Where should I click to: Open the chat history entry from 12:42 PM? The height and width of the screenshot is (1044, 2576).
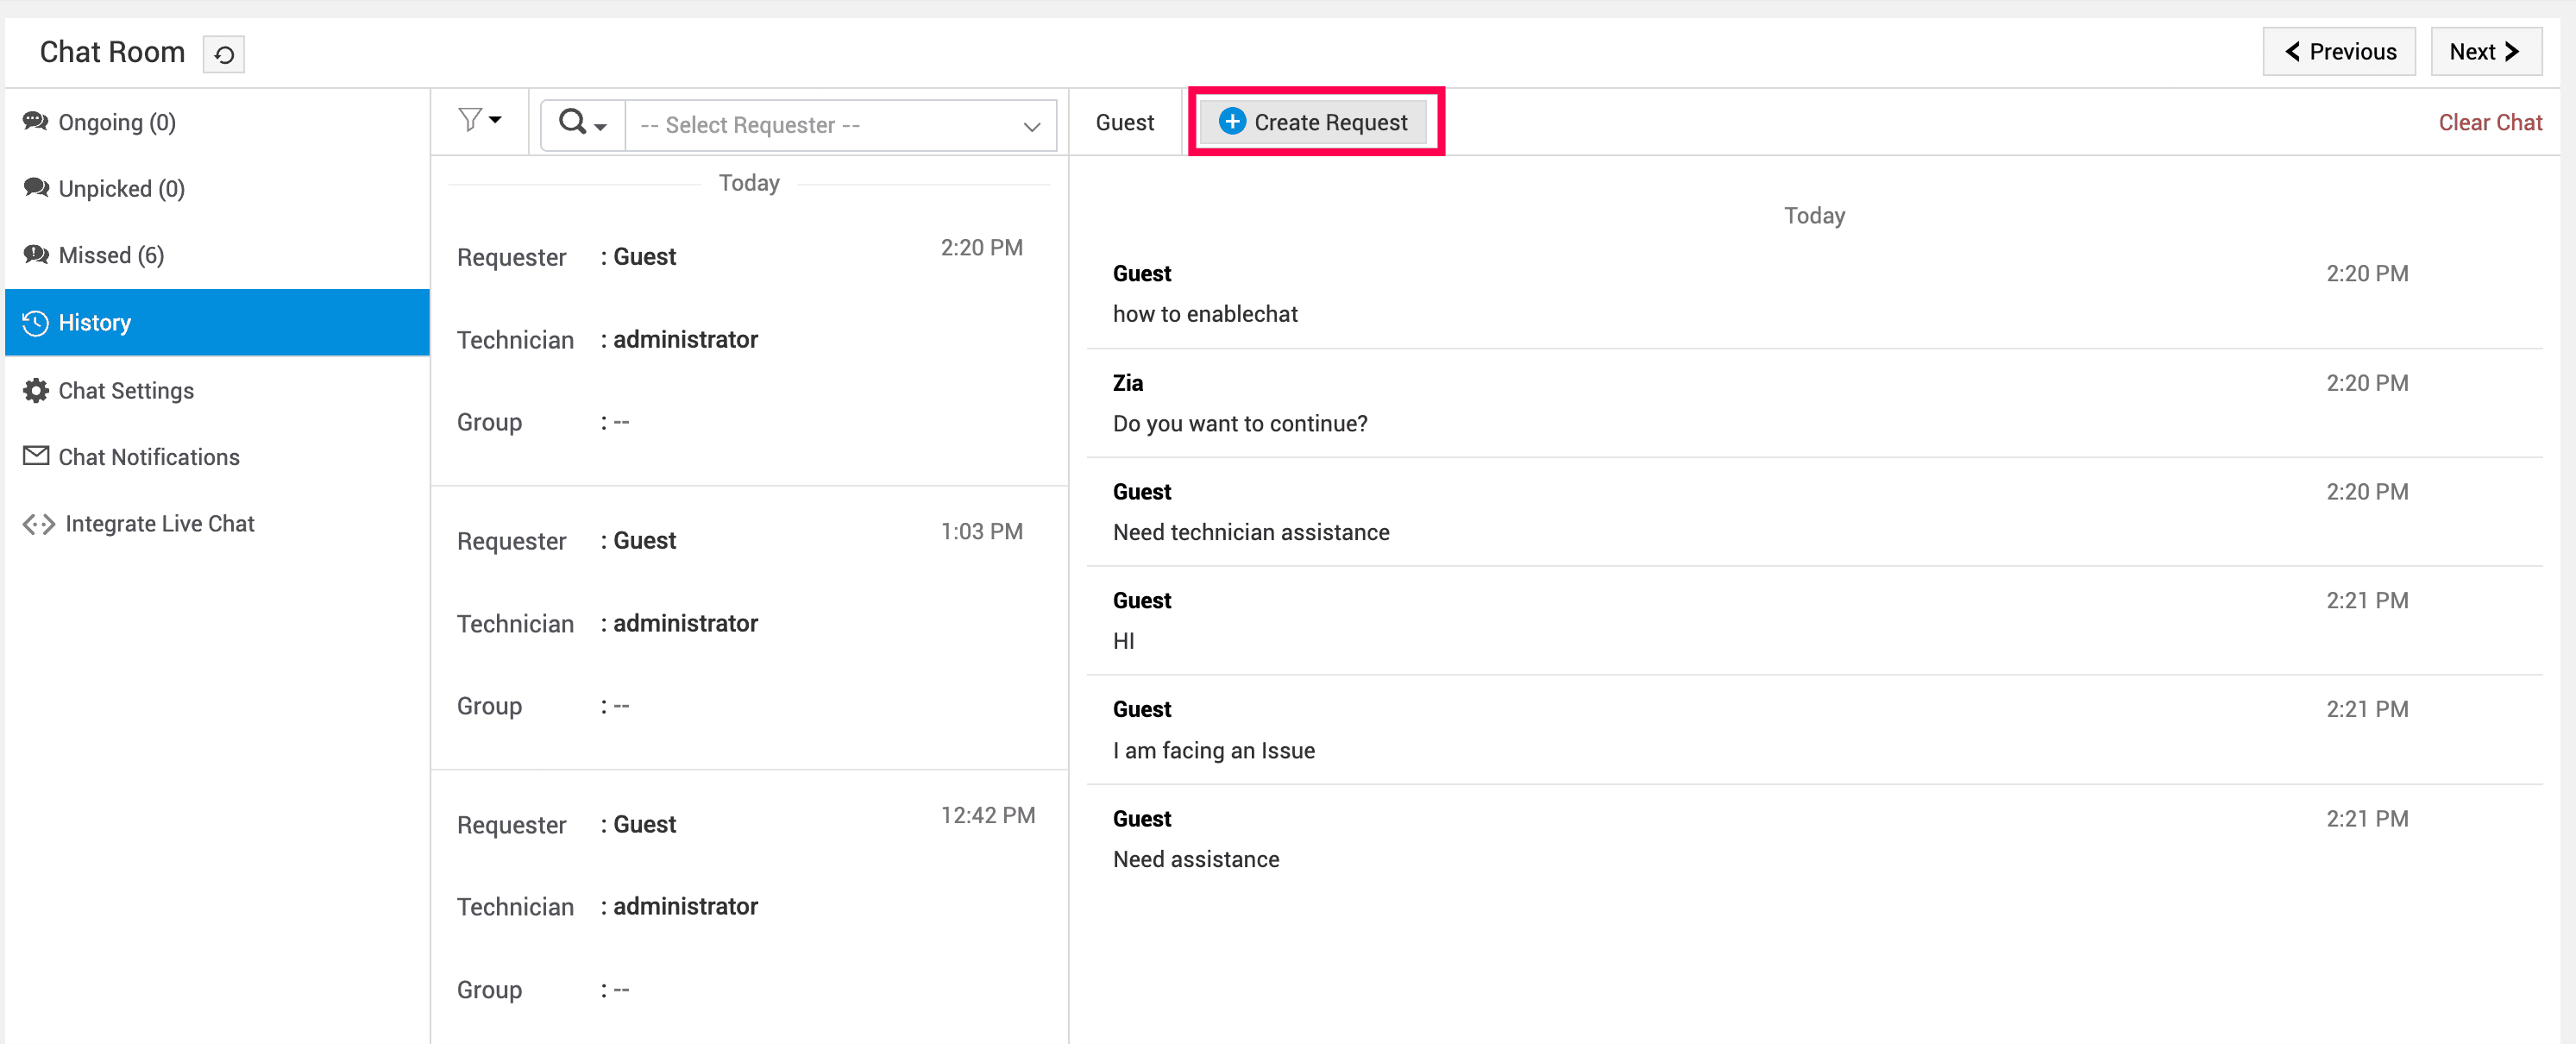coord(749,907)
